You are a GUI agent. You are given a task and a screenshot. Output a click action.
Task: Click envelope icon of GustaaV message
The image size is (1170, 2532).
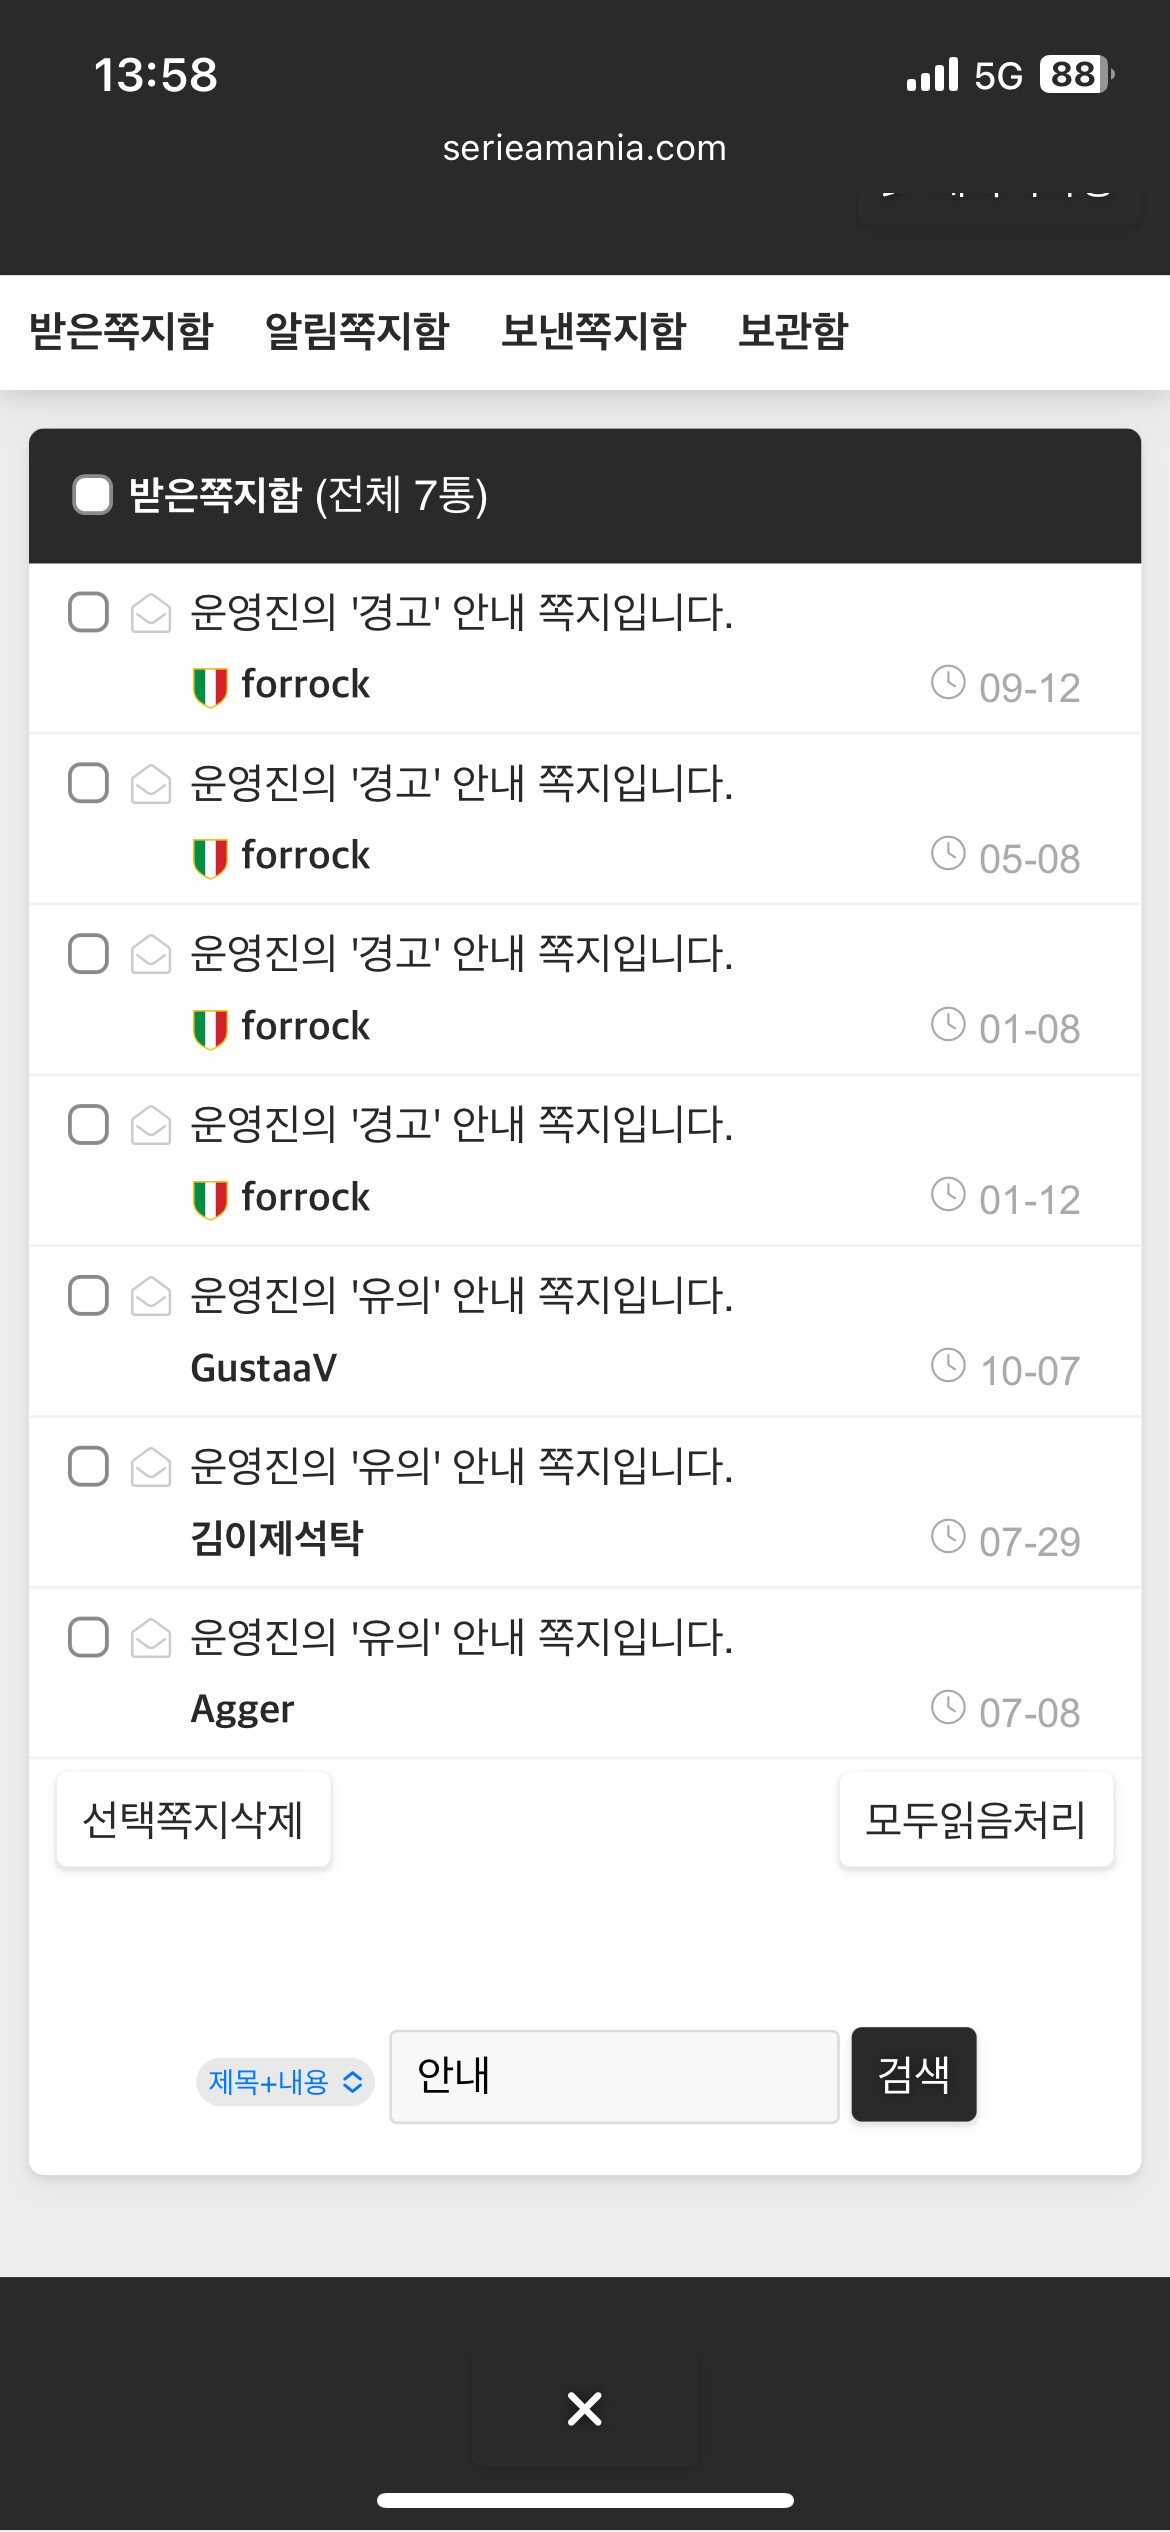(x=151, y=1297)
